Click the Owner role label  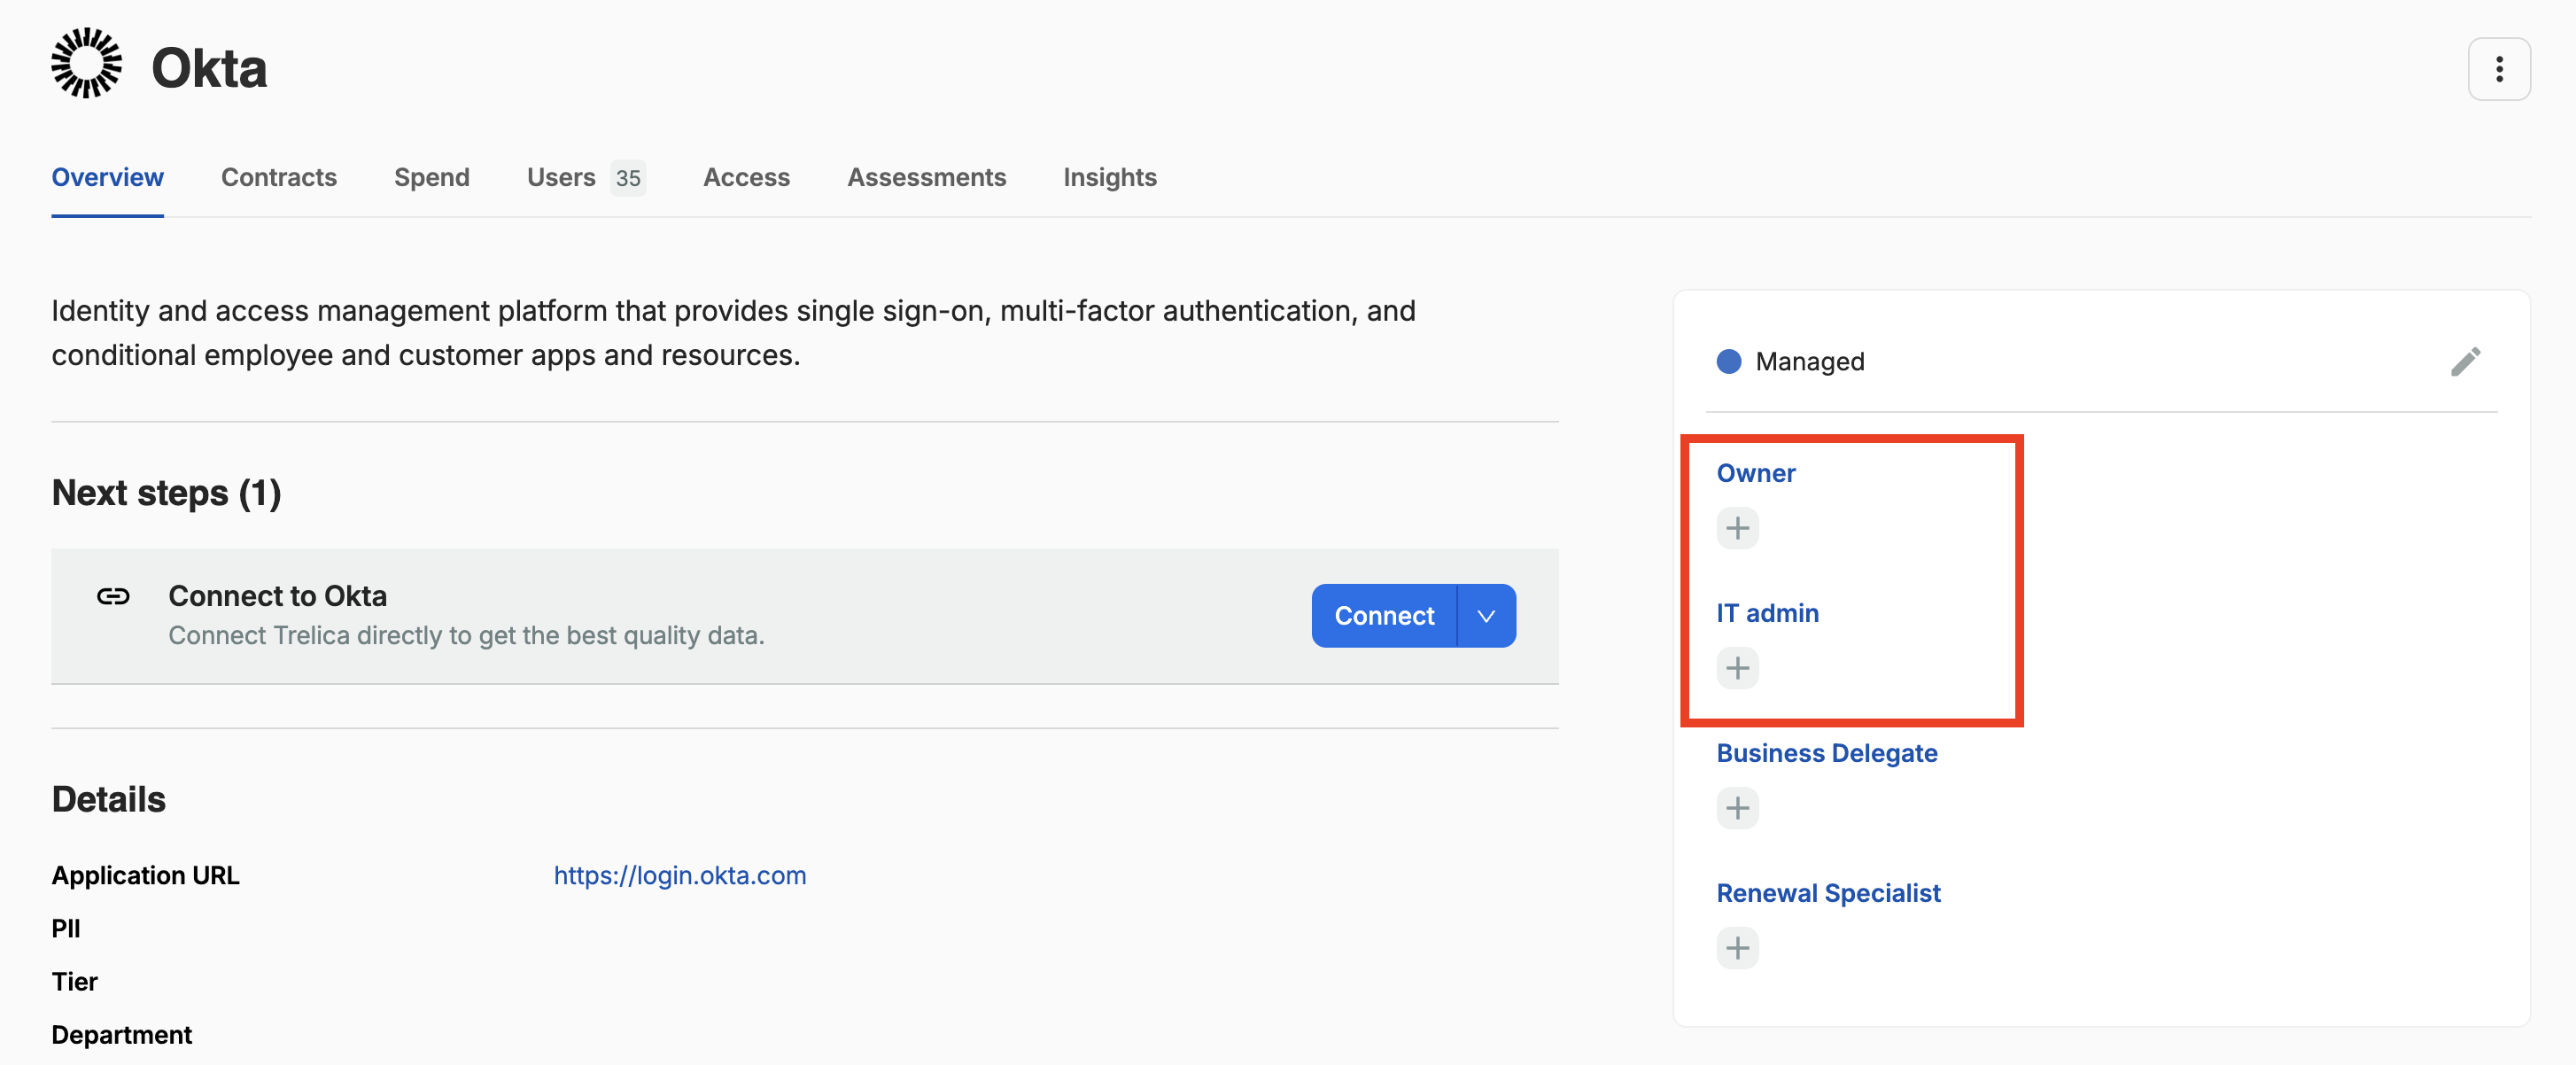[1755, 473]
